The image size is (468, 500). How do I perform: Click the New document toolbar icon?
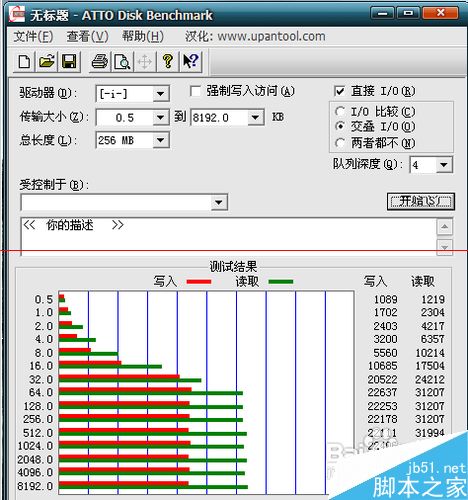[24, 62]
